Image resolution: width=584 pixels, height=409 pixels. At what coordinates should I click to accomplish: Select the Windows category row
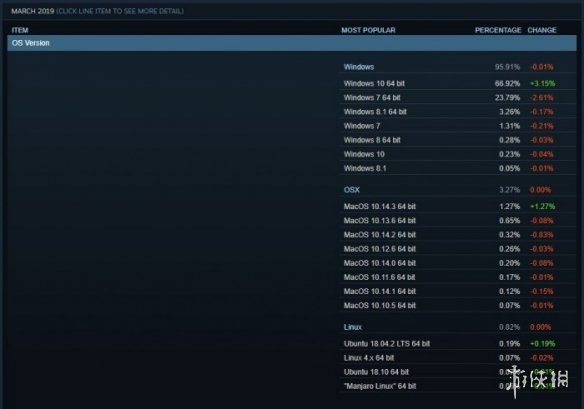click(458, 67)
